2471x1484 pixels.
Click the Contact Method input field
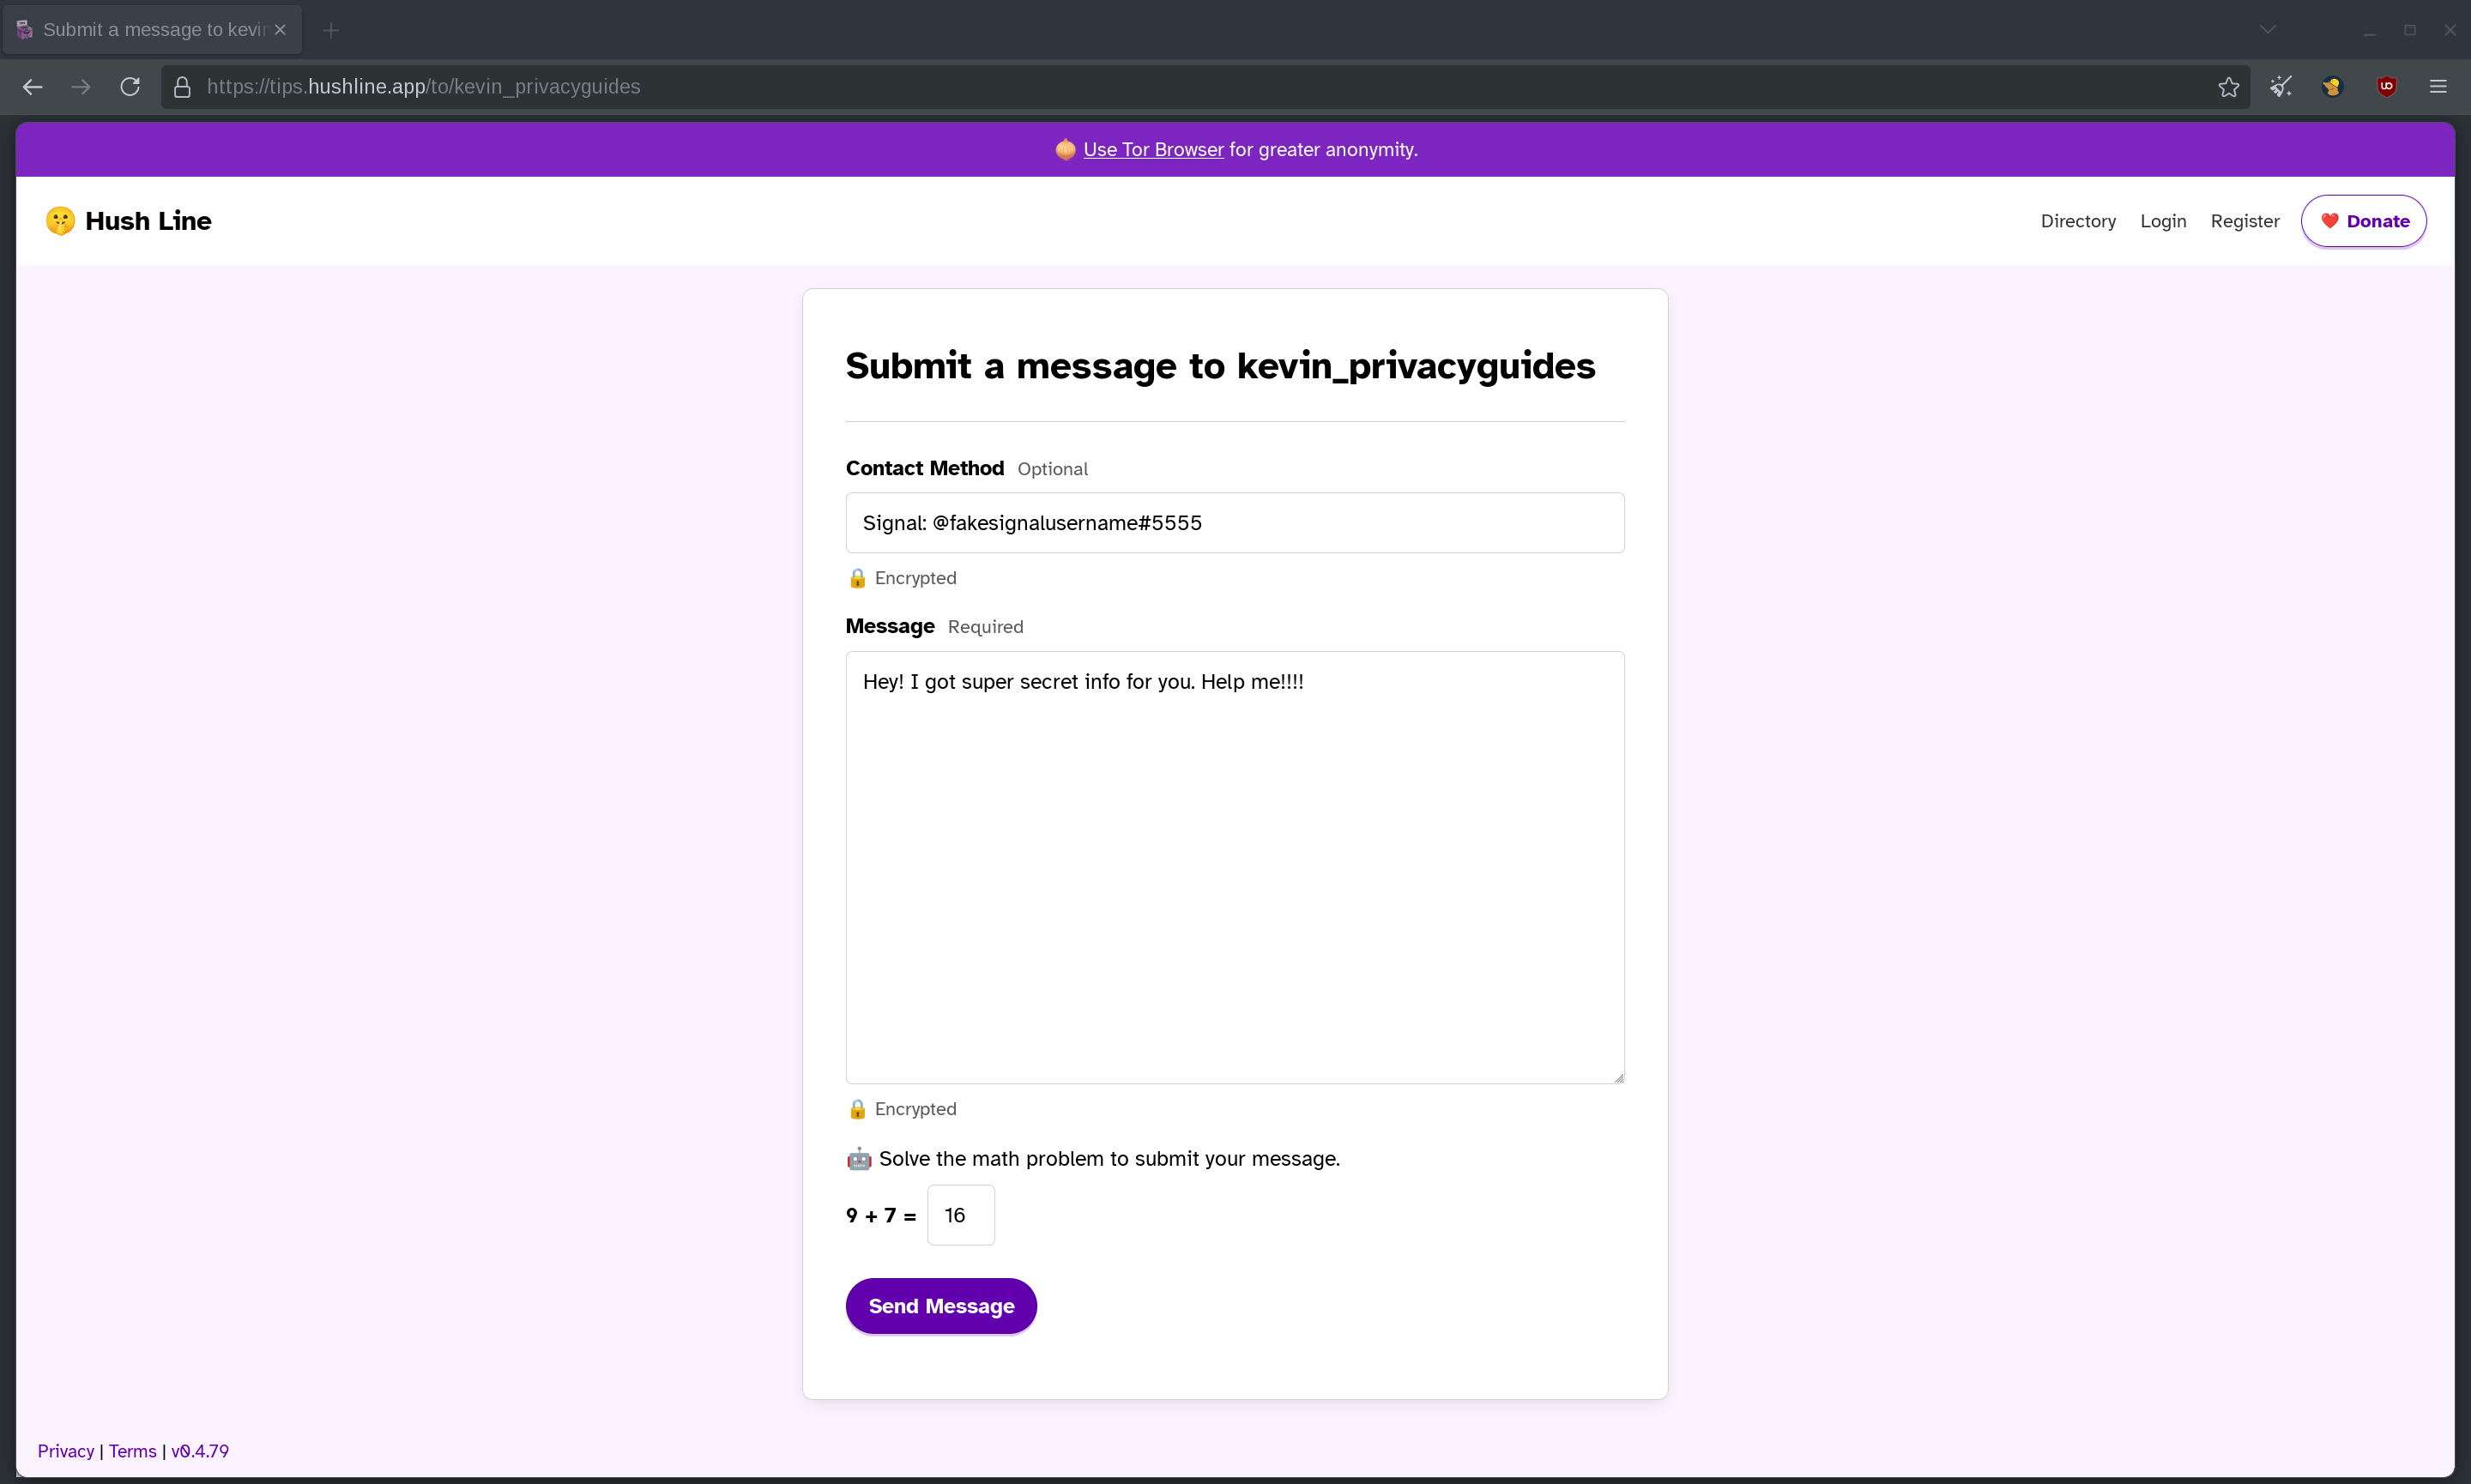coord(1234,523)
